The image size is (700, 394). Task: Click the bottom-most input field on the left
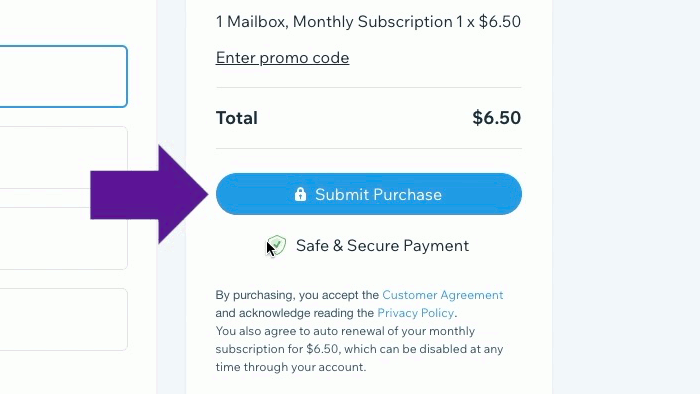63,319
